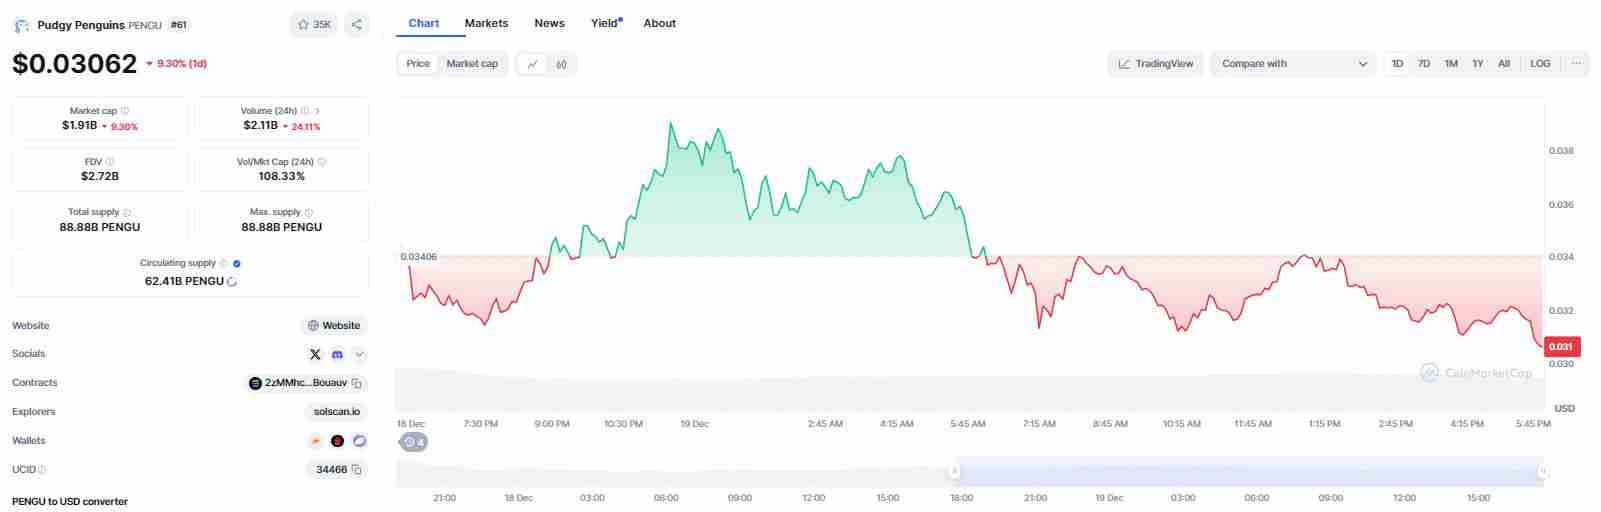The width and height of the screenshot is (1601, 512).
Task: Expand Volume (24h) details arrow
Action: (x=318, y=111)
